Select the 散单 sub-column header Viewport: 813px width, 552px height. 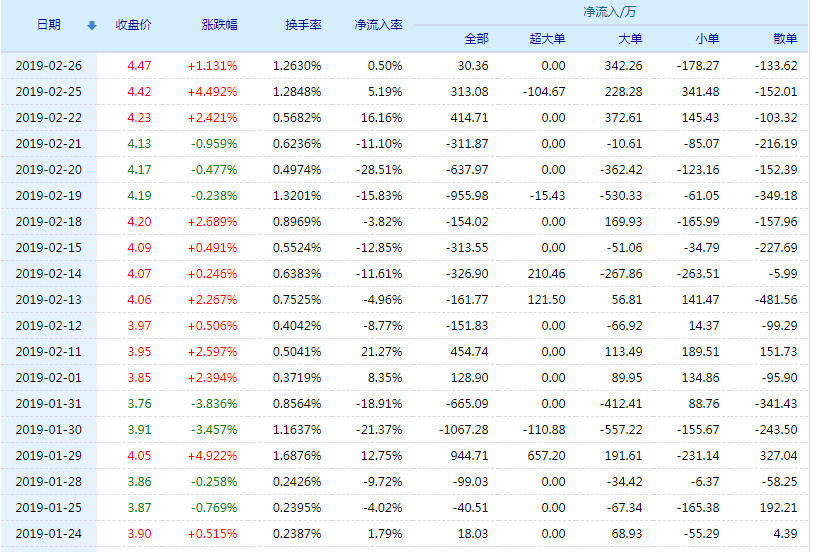pos(785,39)
